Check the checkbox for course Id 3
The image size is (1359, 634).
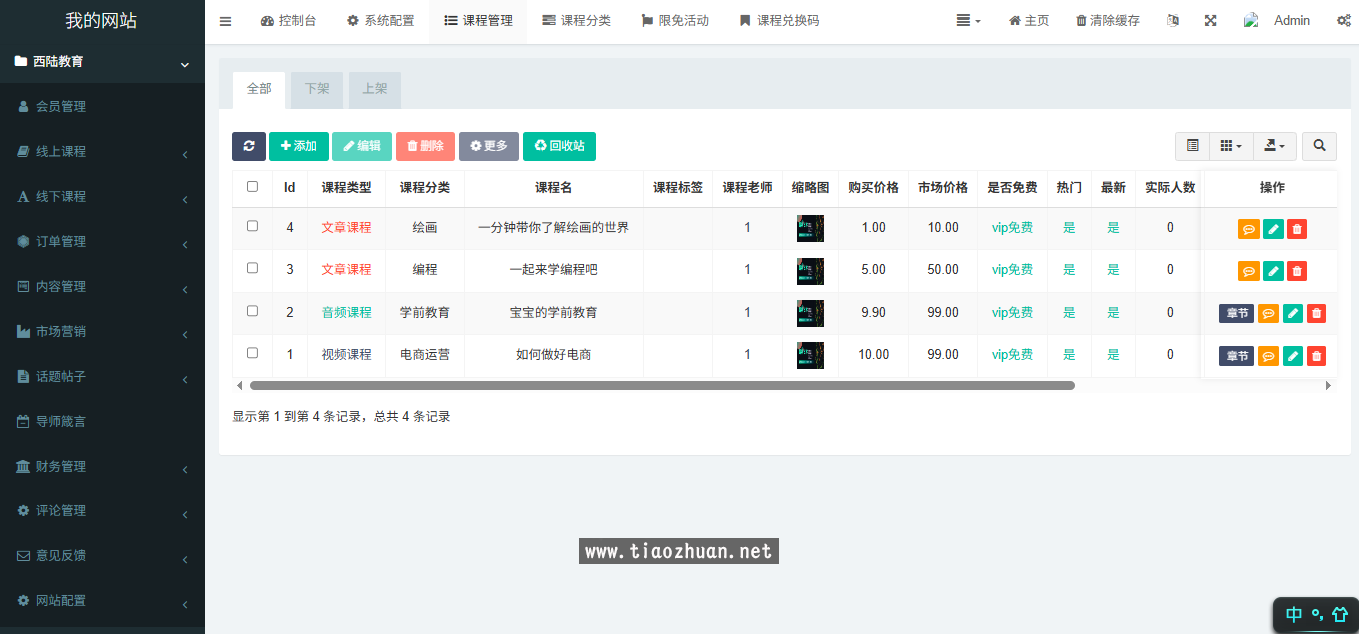[x=252, y=269]
